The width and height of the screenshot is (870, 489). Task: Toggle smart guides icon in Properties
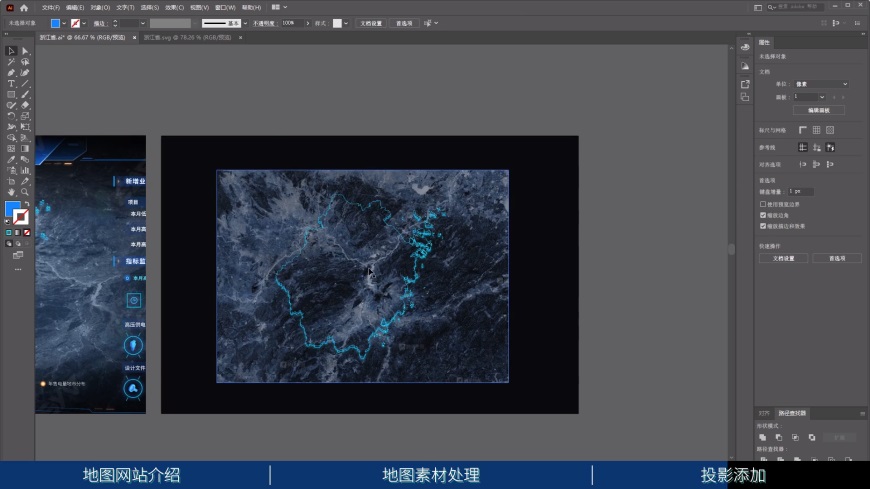[830, 147]
